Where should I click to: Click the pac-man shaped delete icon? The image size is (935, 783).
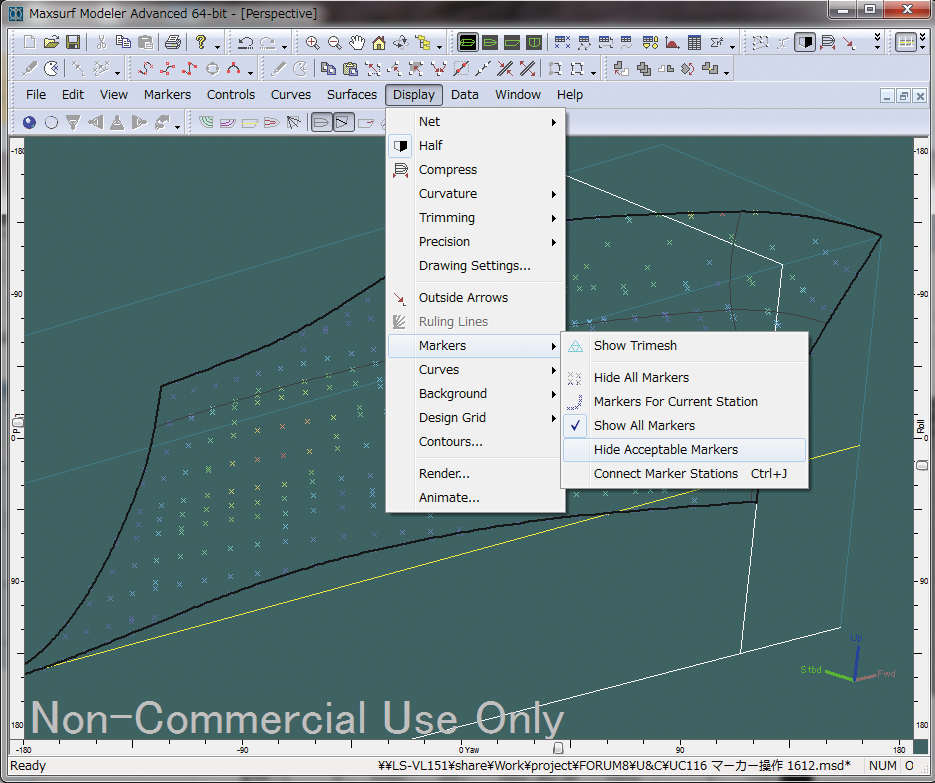coord(51,69)
